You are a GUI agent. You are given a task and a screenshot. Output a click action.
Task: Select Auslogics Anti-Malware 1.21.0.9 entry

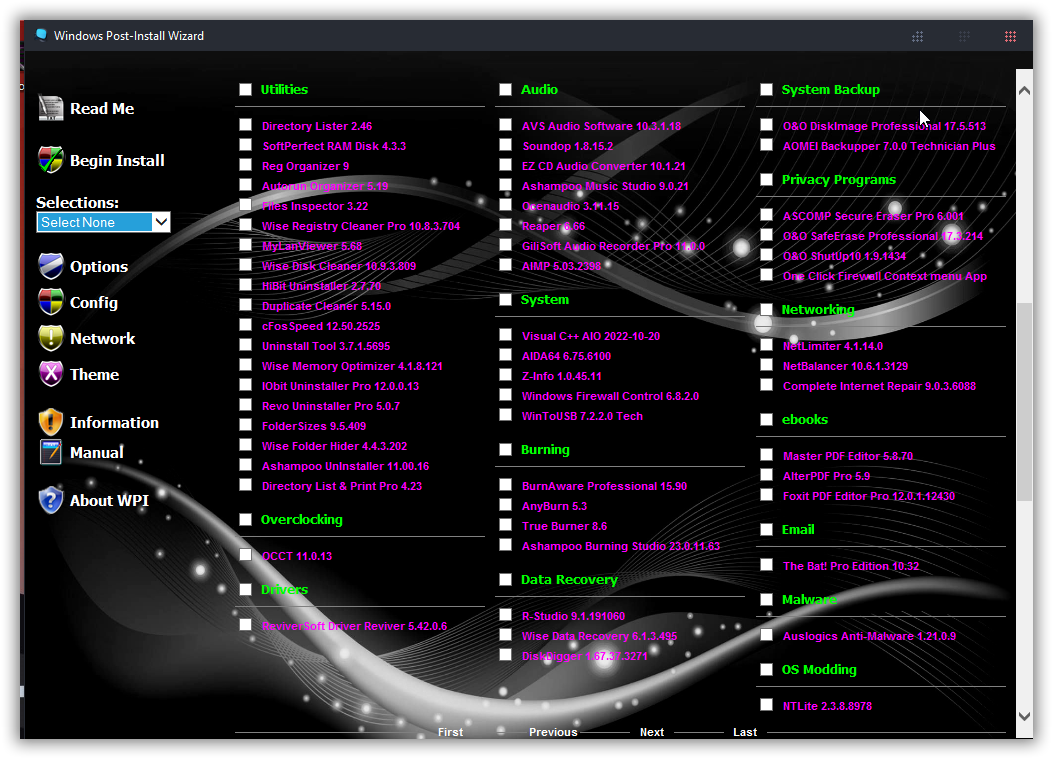coord(870,637)
